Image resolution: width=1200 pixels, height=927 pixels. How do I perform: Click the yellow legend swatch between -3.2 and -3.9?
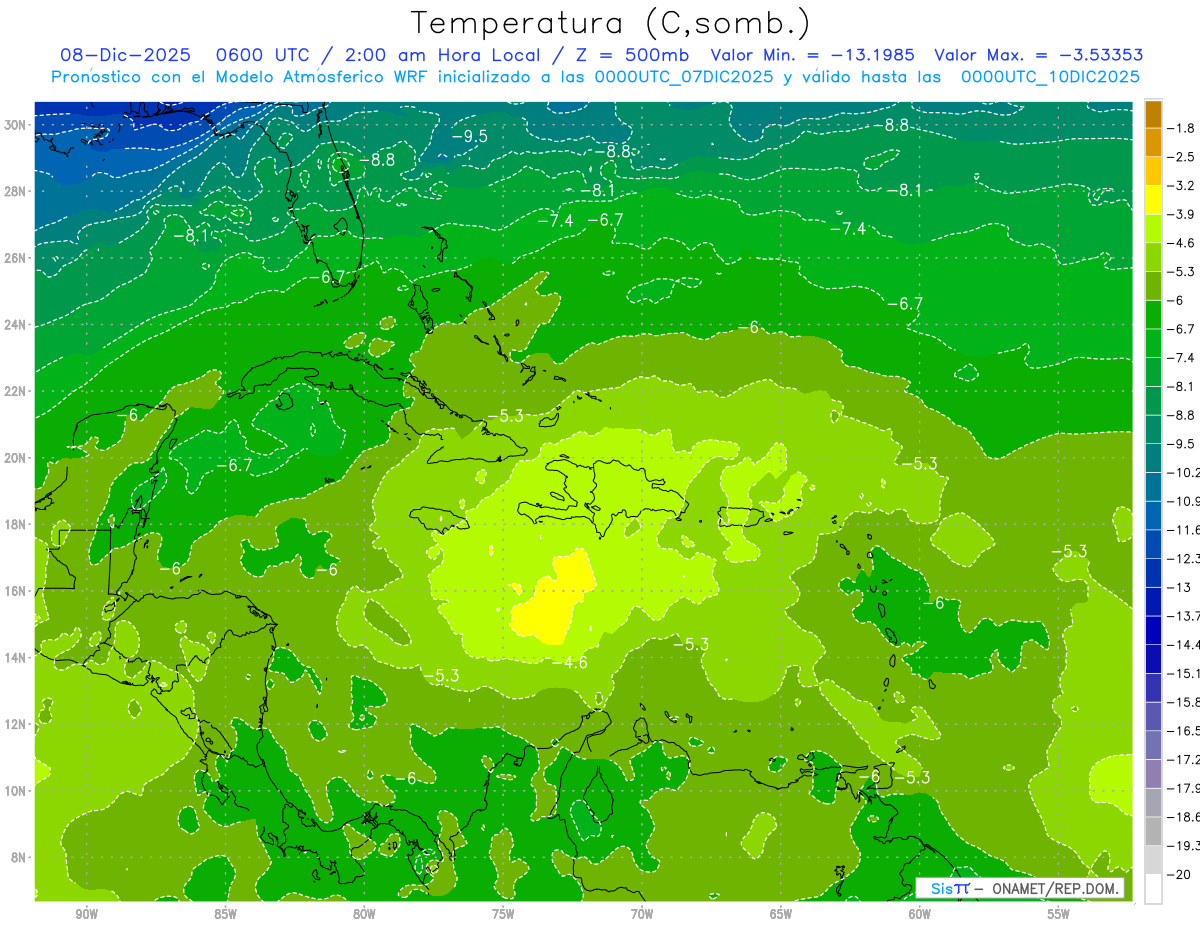tap(1153, 200)
